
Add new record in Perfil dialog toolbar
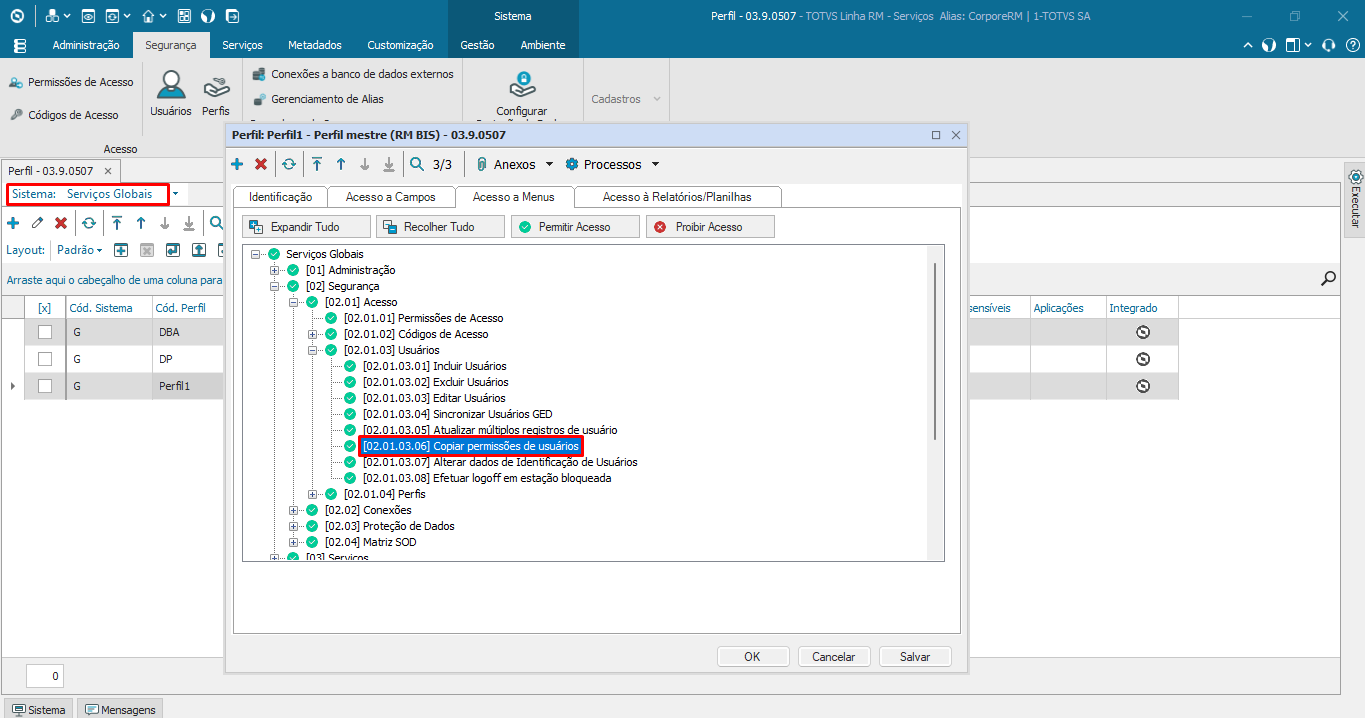click(x=237, y=164)
